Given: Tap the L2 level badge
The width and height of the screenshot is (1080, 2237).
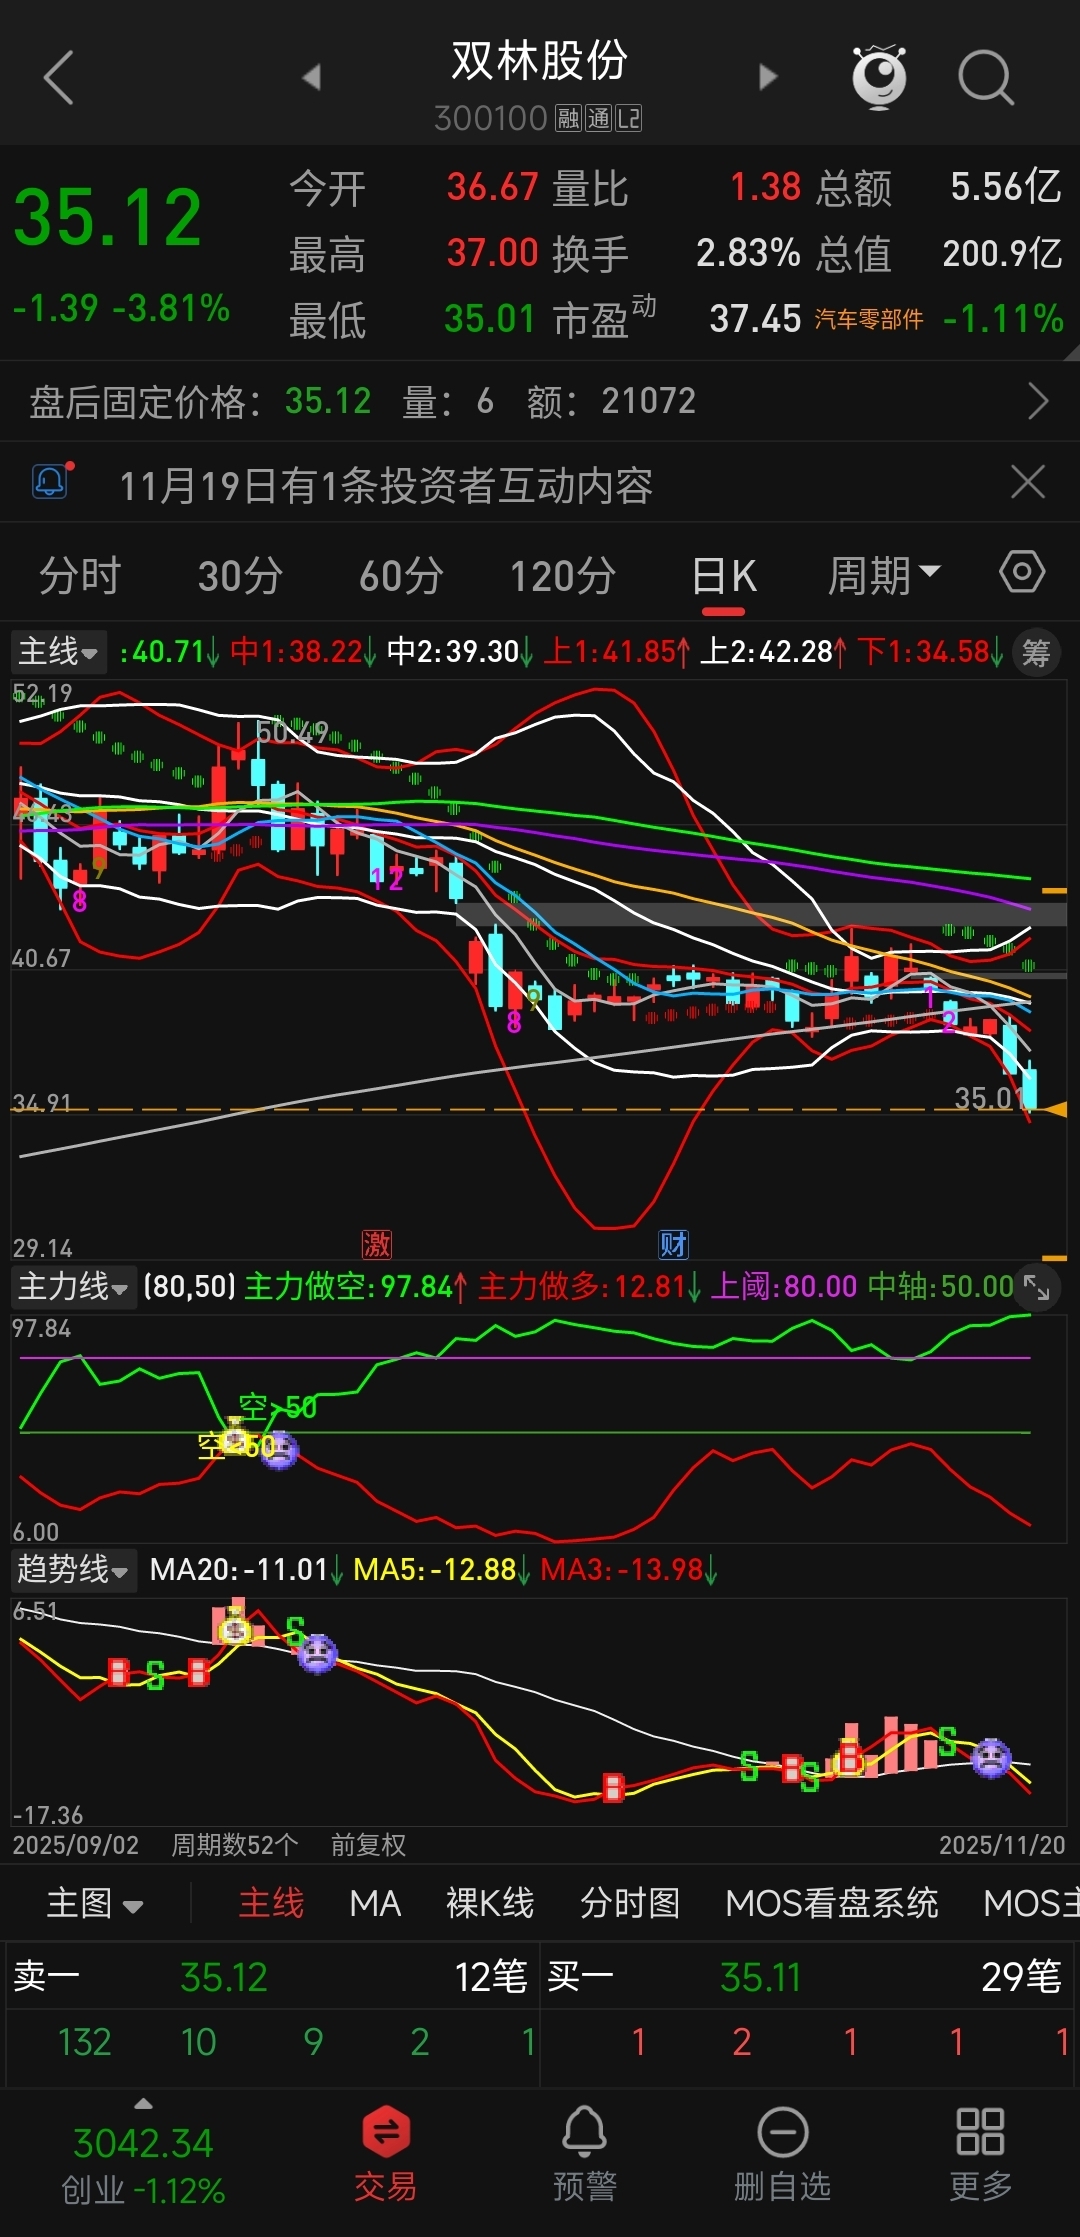Looking at the screenshot, I should pos(628,119).
